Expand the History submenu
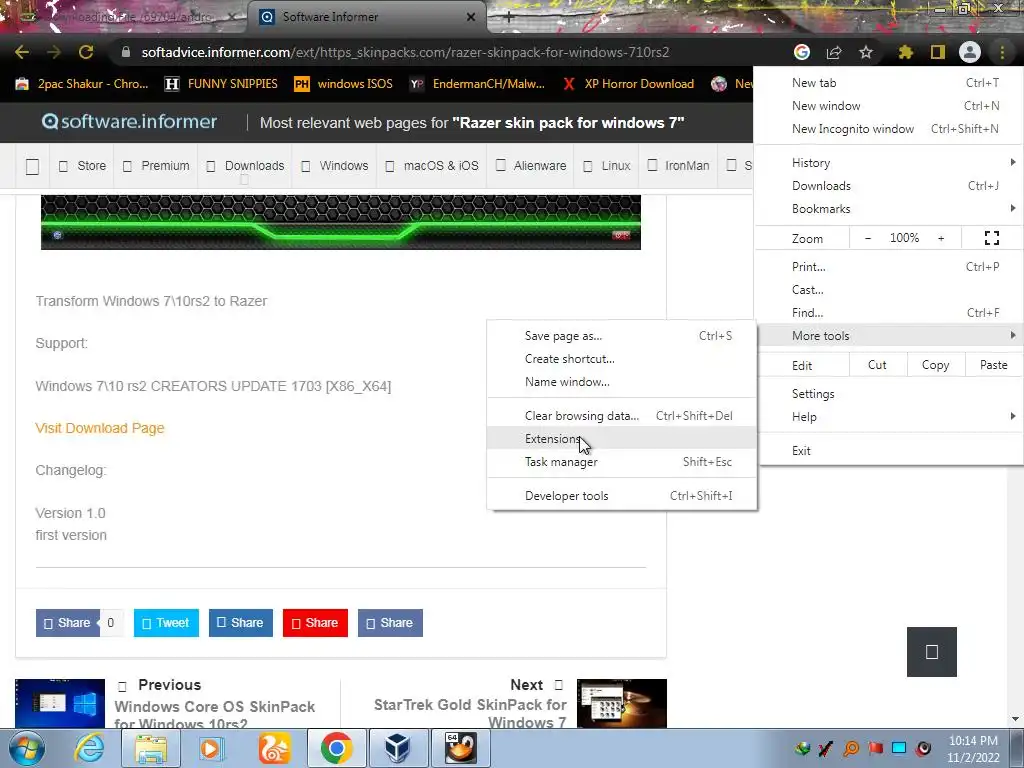Viewport: 1024px width, 768px height. (888, 163)
